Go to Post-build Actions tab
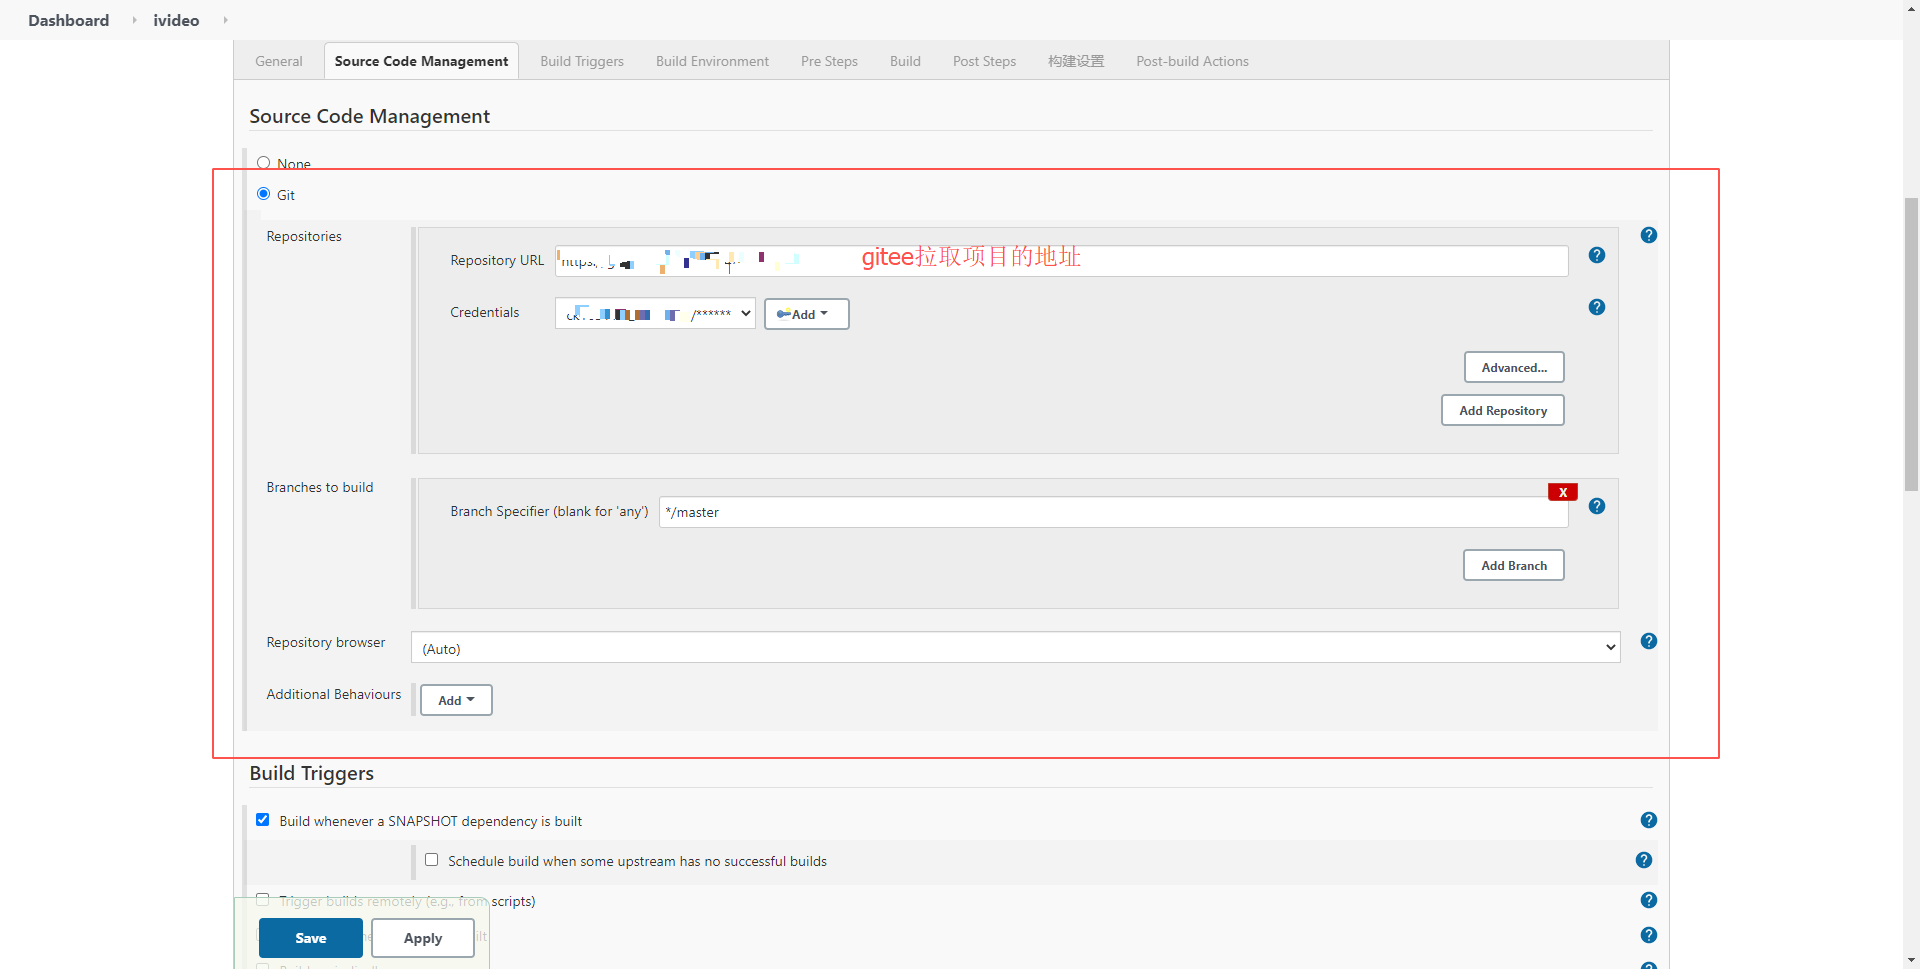The image size is (1920, 969). (x=1192, y=61)
